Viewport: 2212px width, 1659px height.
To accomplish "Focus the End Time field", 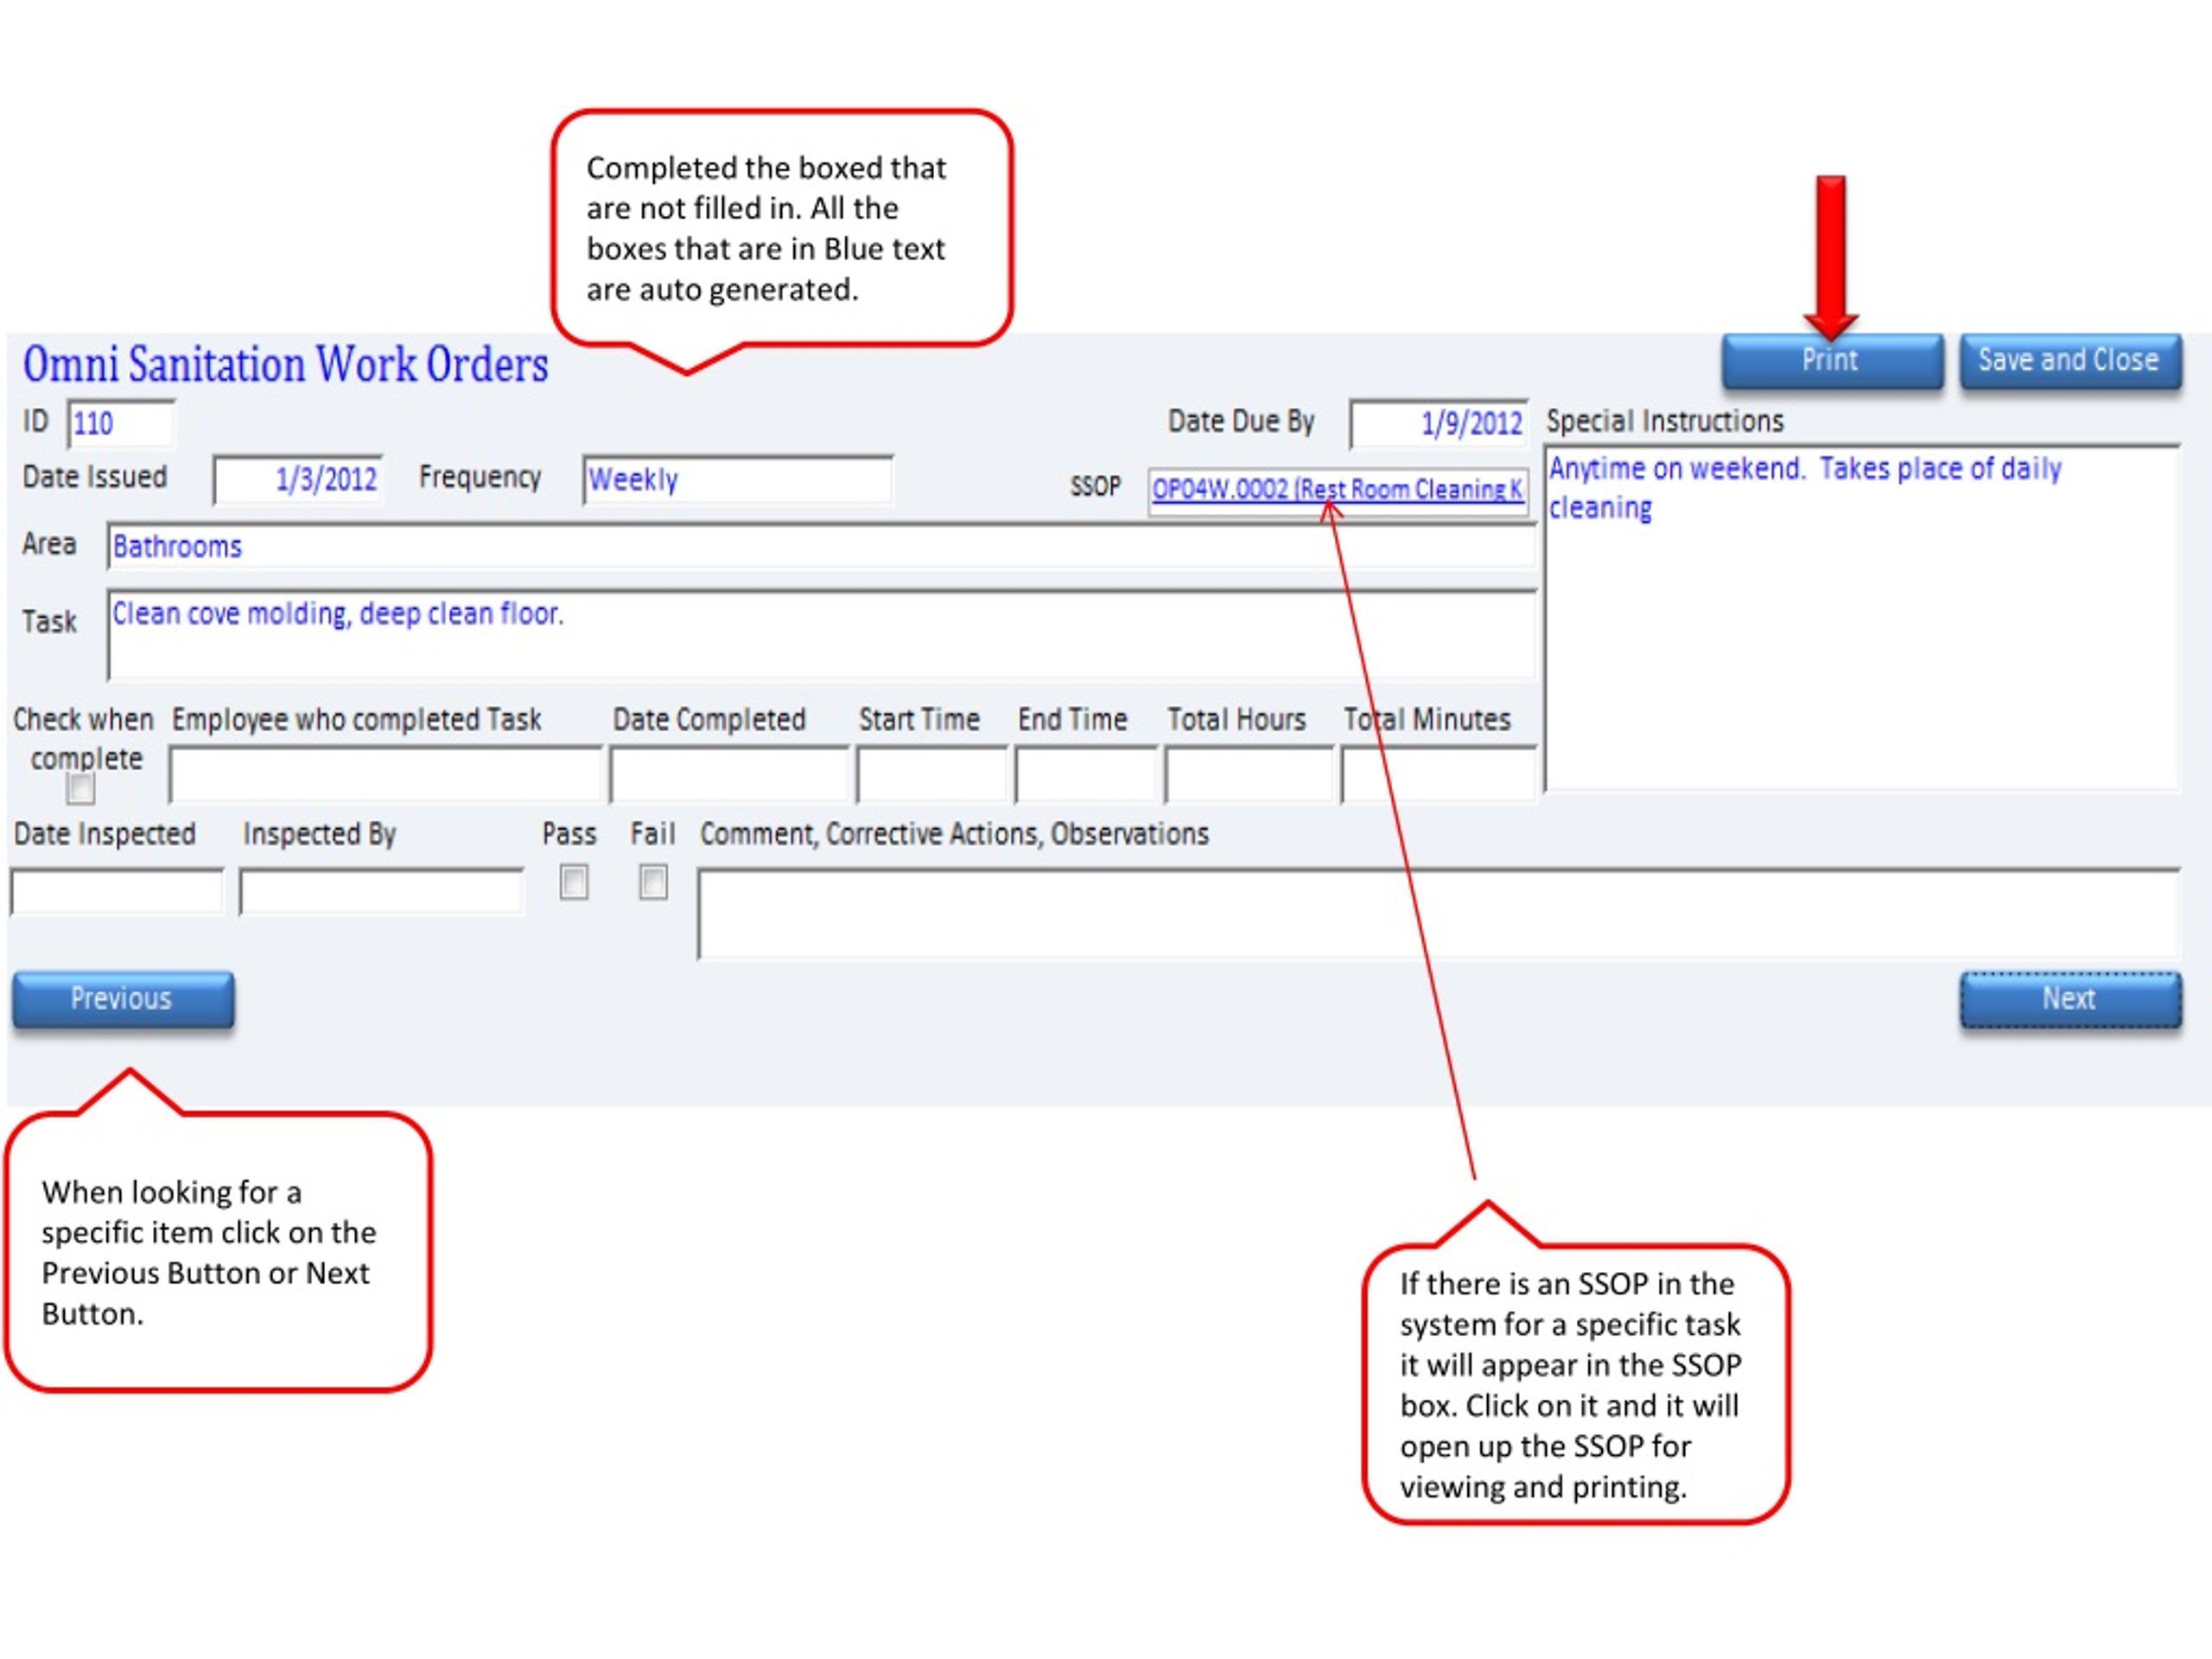I will 1085,775.
